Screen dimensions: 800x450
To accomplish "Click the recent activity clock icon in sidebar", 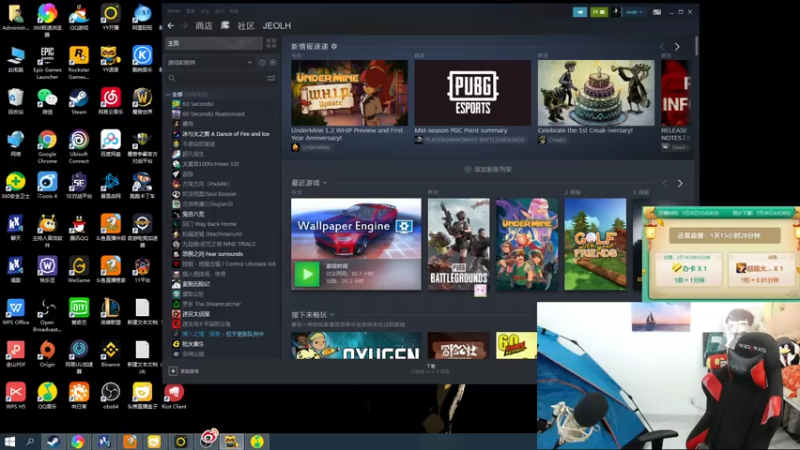I will click(262, 62).
